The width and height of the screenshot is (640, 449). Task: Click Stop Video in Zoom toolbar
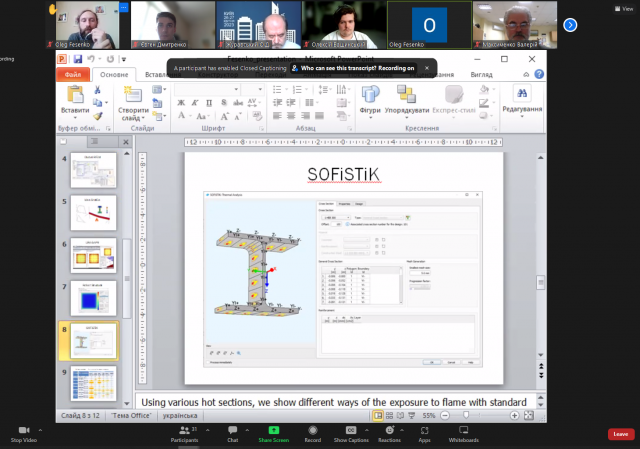coord(24,434)
